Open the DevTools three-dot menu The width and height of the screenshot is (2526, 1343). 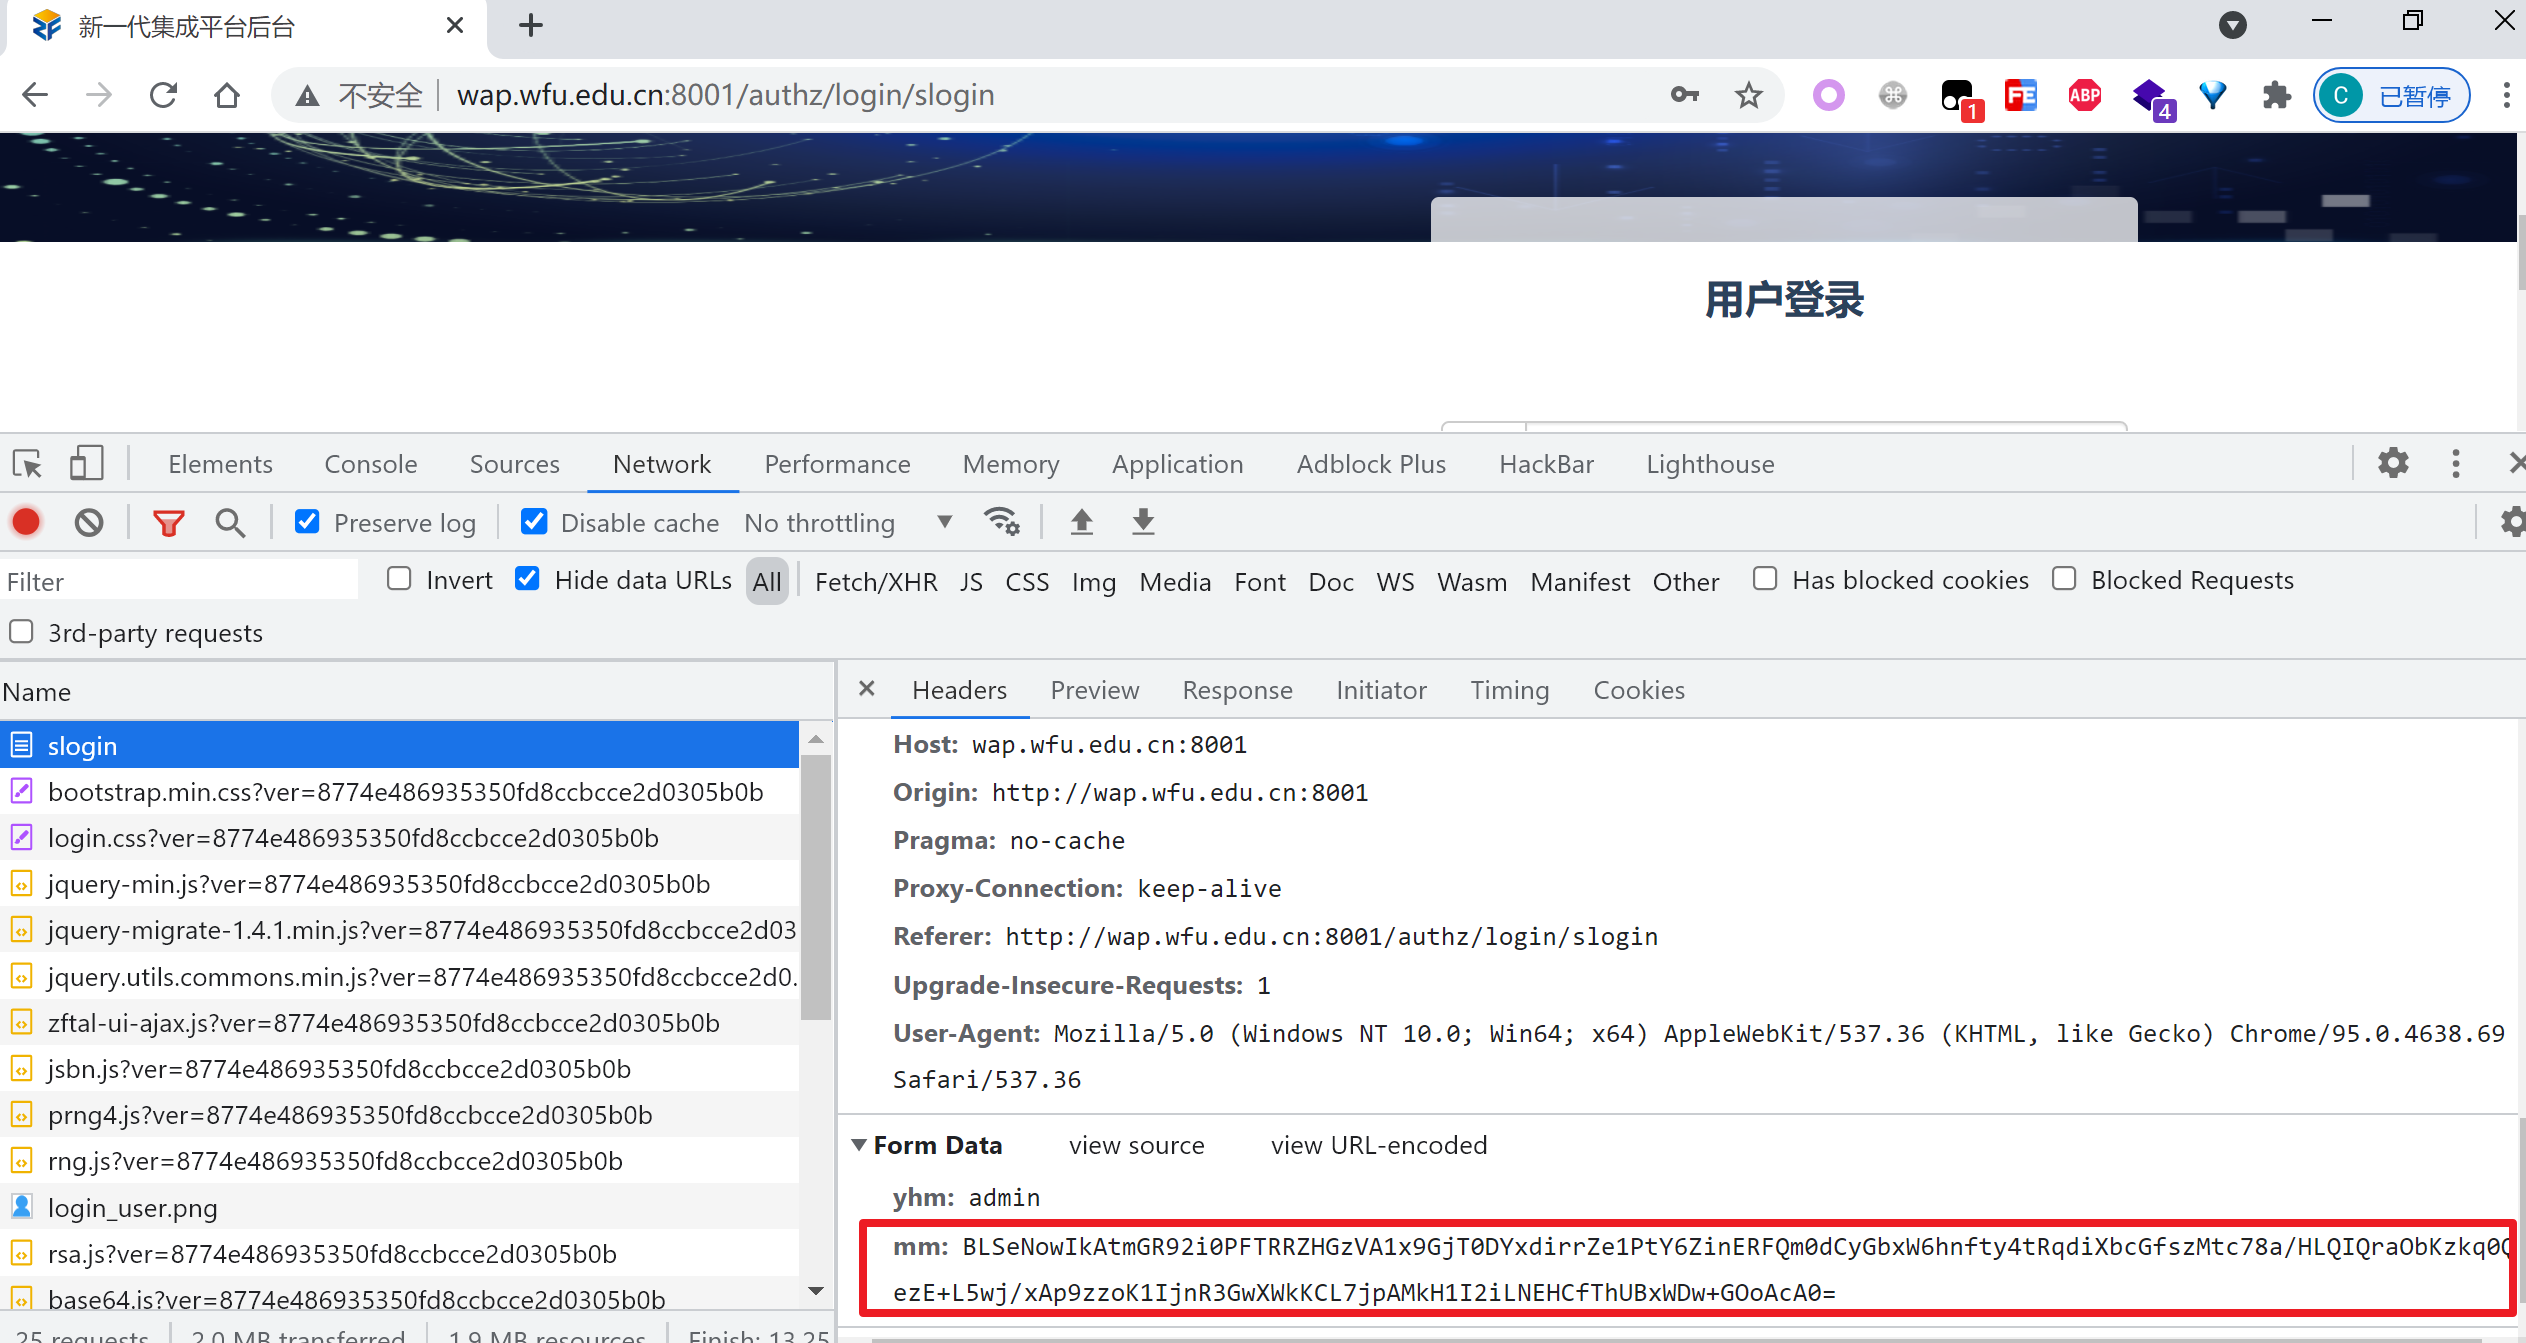pyautogui.click(x=2456, y=464)
